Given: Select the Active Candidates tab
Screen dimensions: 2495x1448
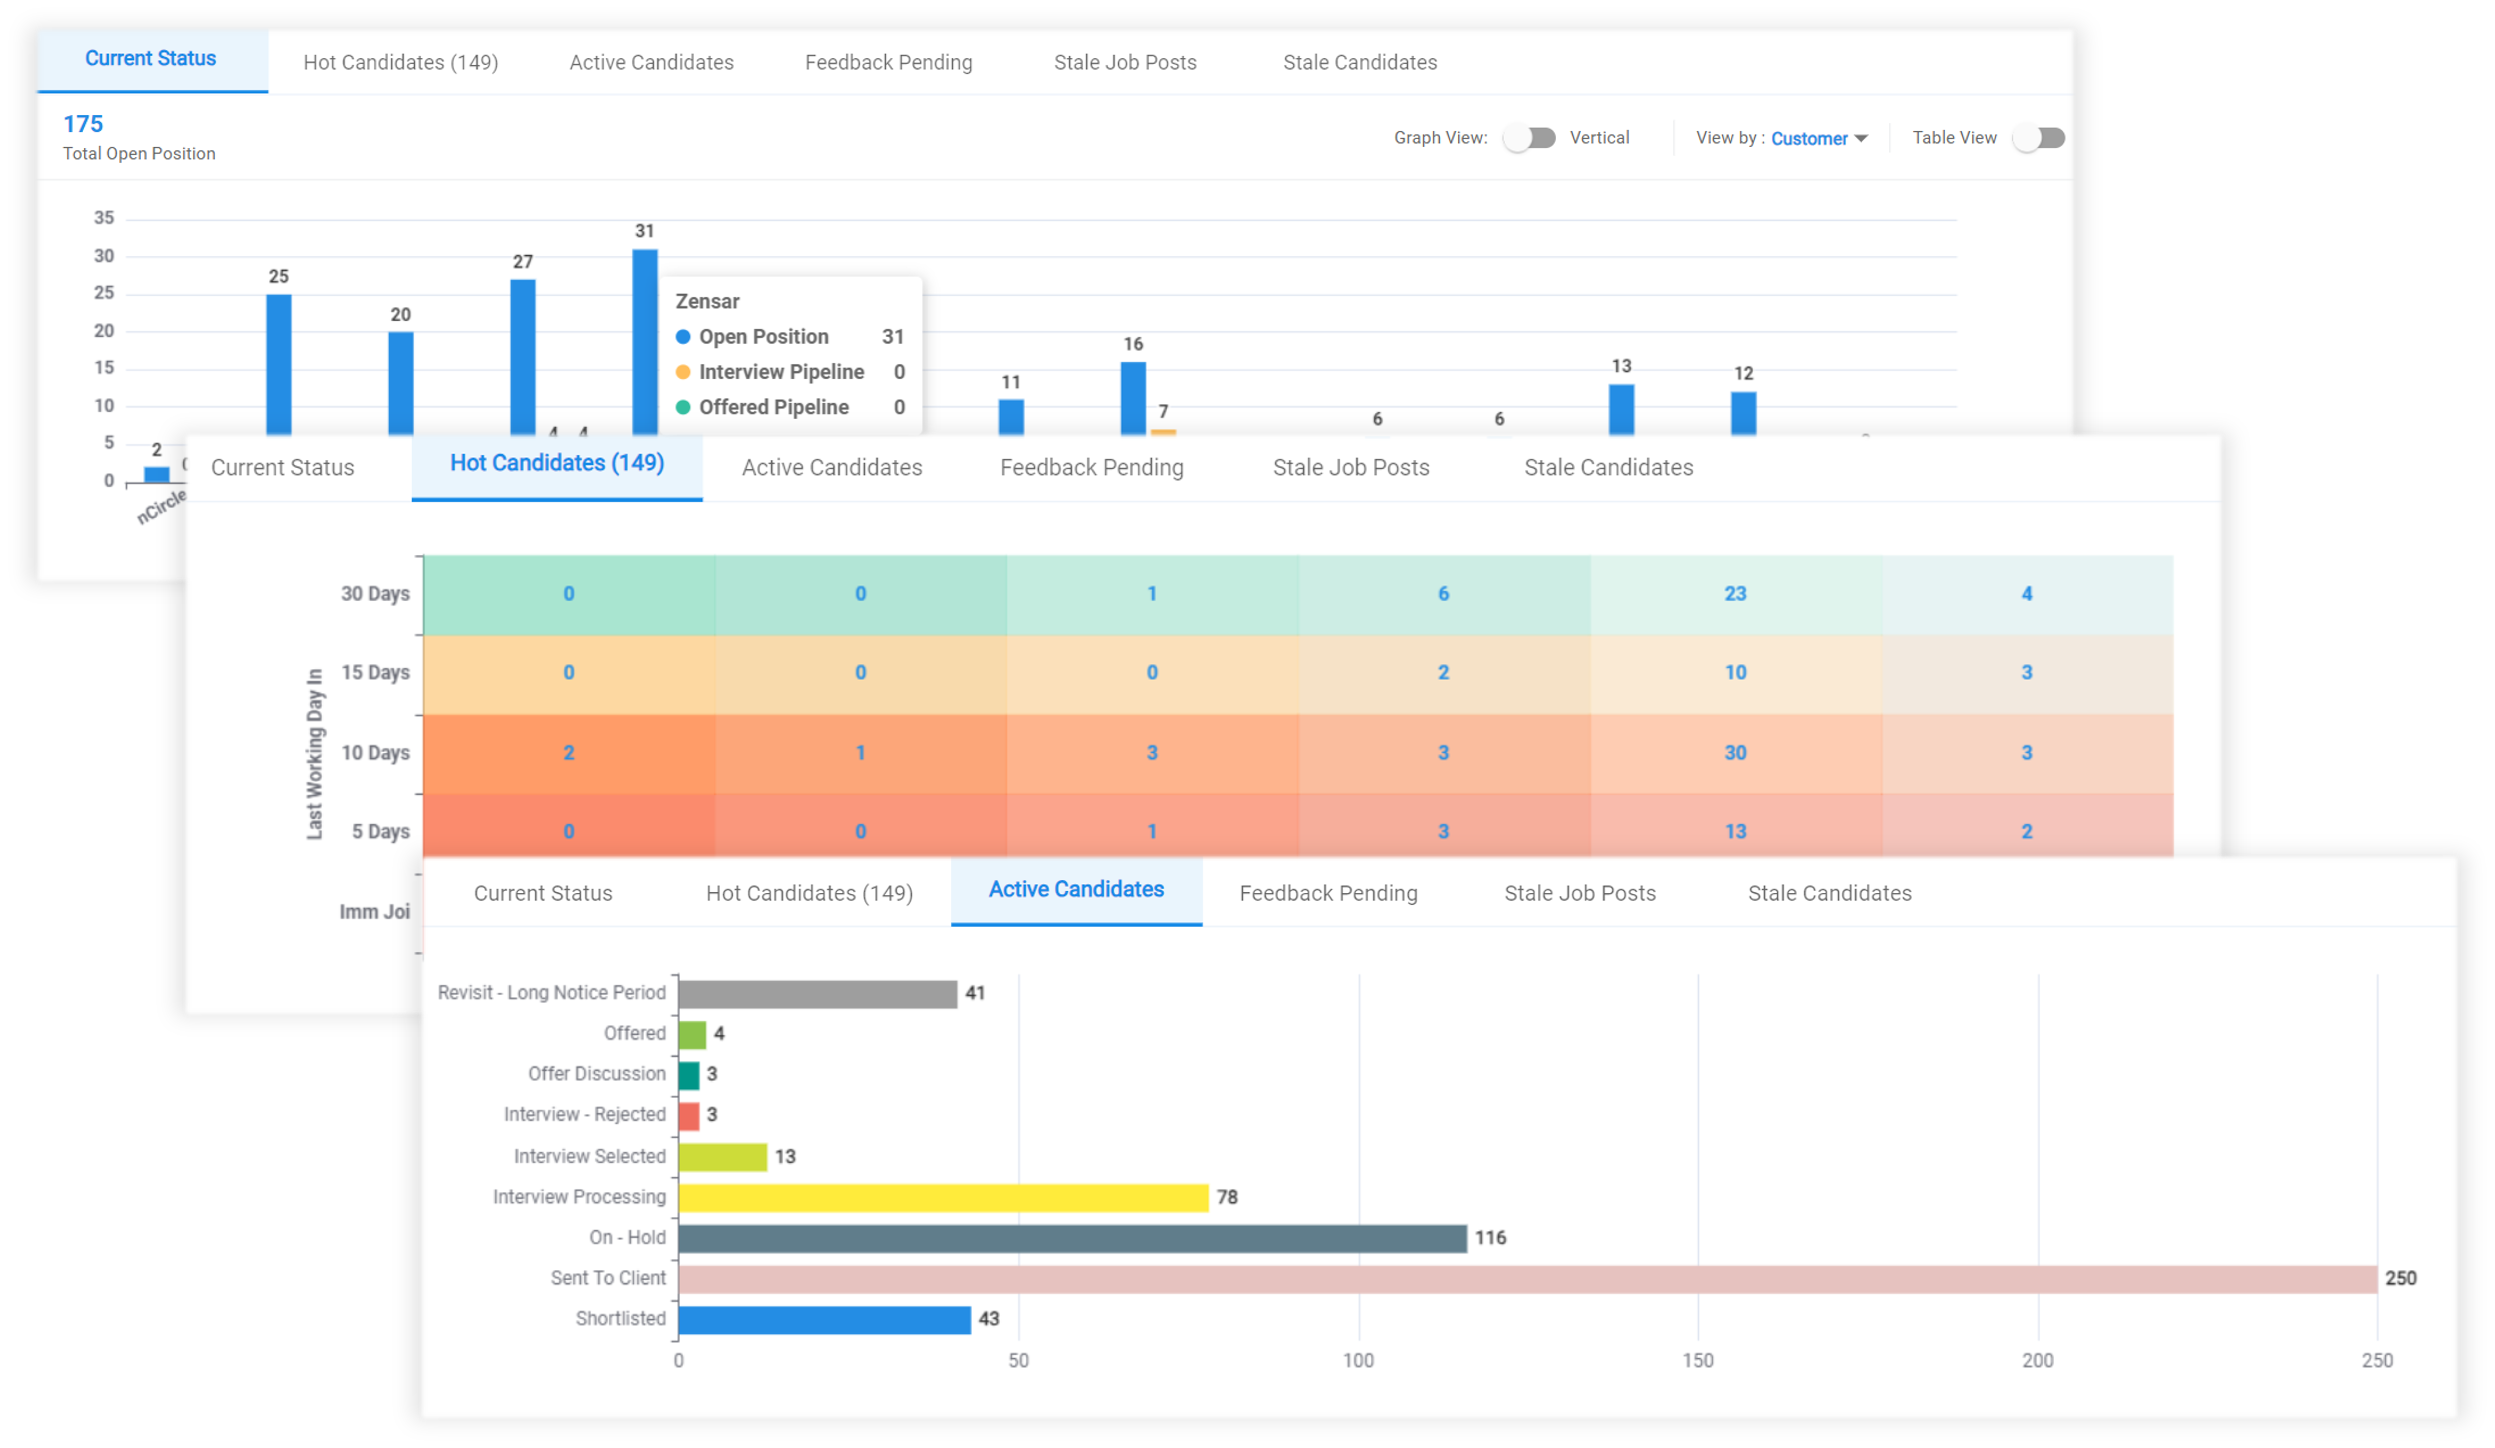Looking at the screenshot, I should tap(1075, 889).
